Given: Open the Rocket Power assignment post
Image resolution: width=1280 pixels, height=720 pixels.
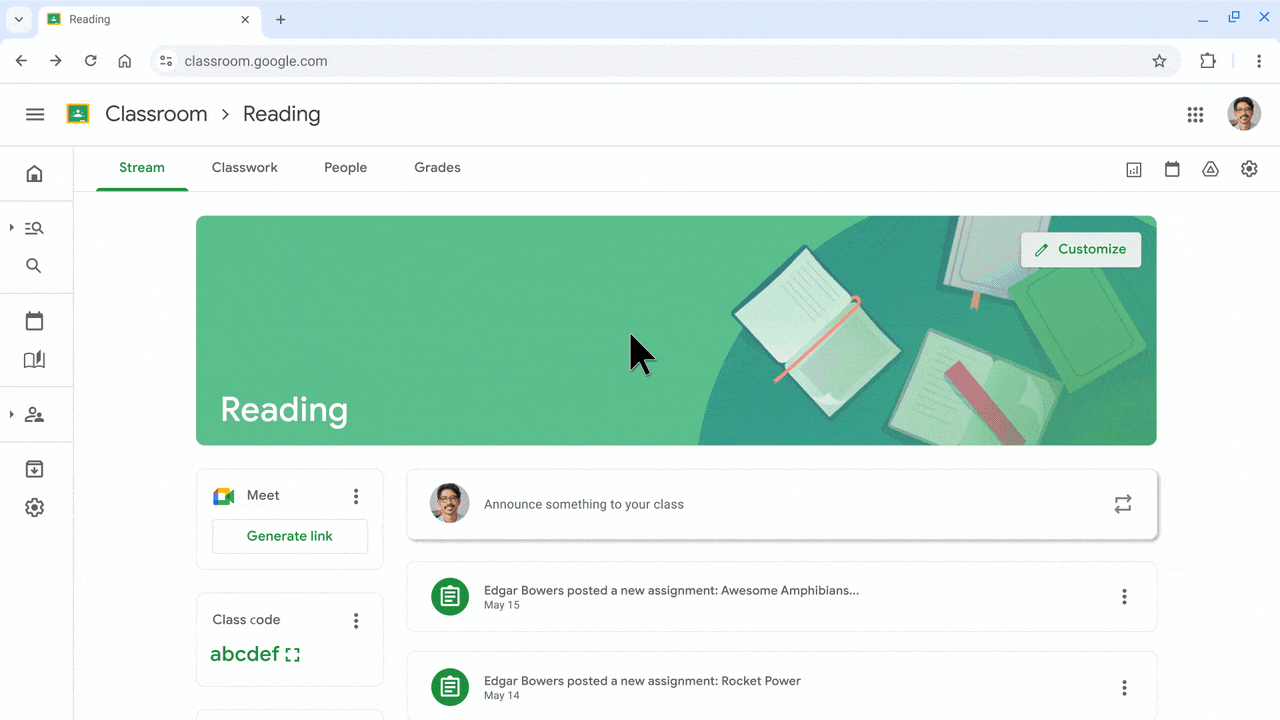Looking at the screenshot, I should click(782, 687).
